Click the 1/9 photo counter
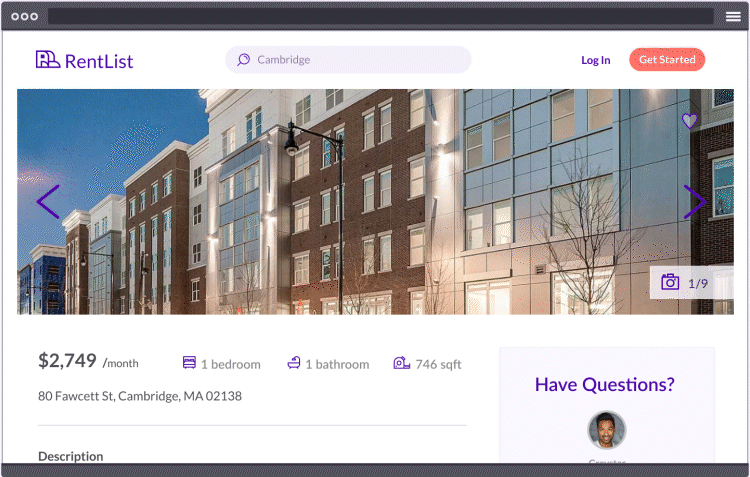The height and width of the screenshot is (477, 750). coord(698,284)
